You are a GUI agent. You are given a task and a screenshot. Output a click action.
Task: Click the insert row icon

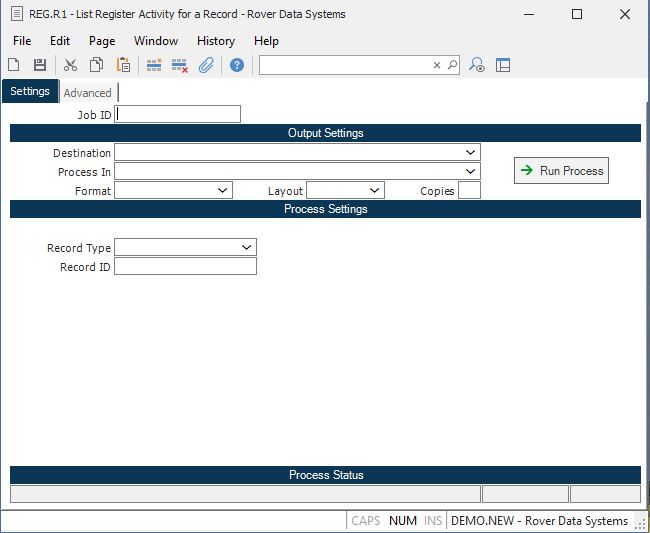pos(154,65)
